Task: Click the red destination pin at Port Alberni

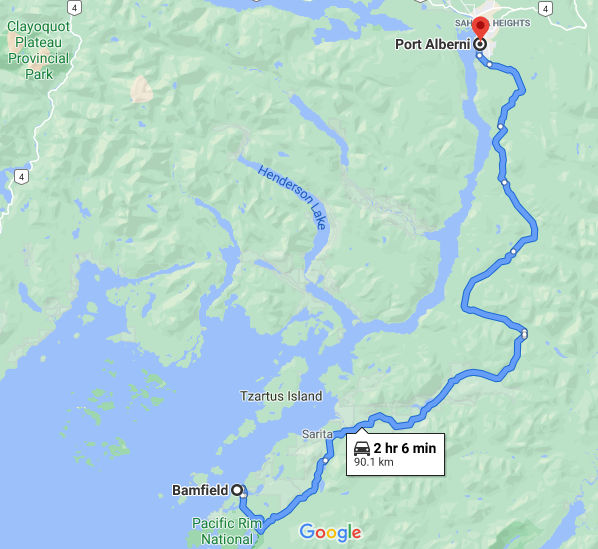Action: (481, 27)
